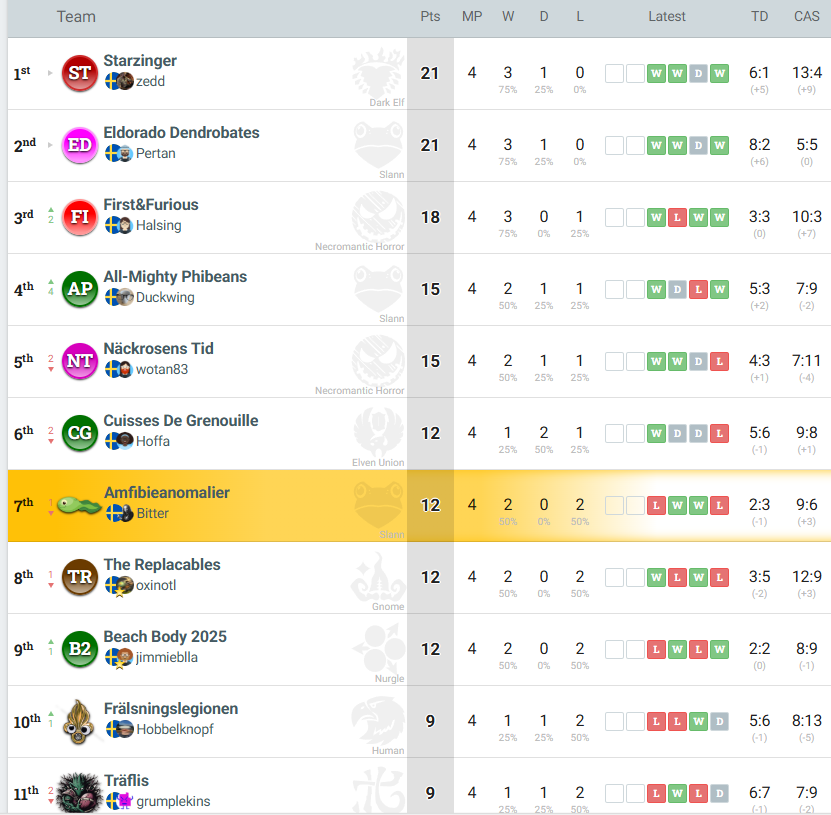Click the Eldorado Dendrobates "ED" badge
Viewport: 831px width, 815px height.
[x=80, y=146]
